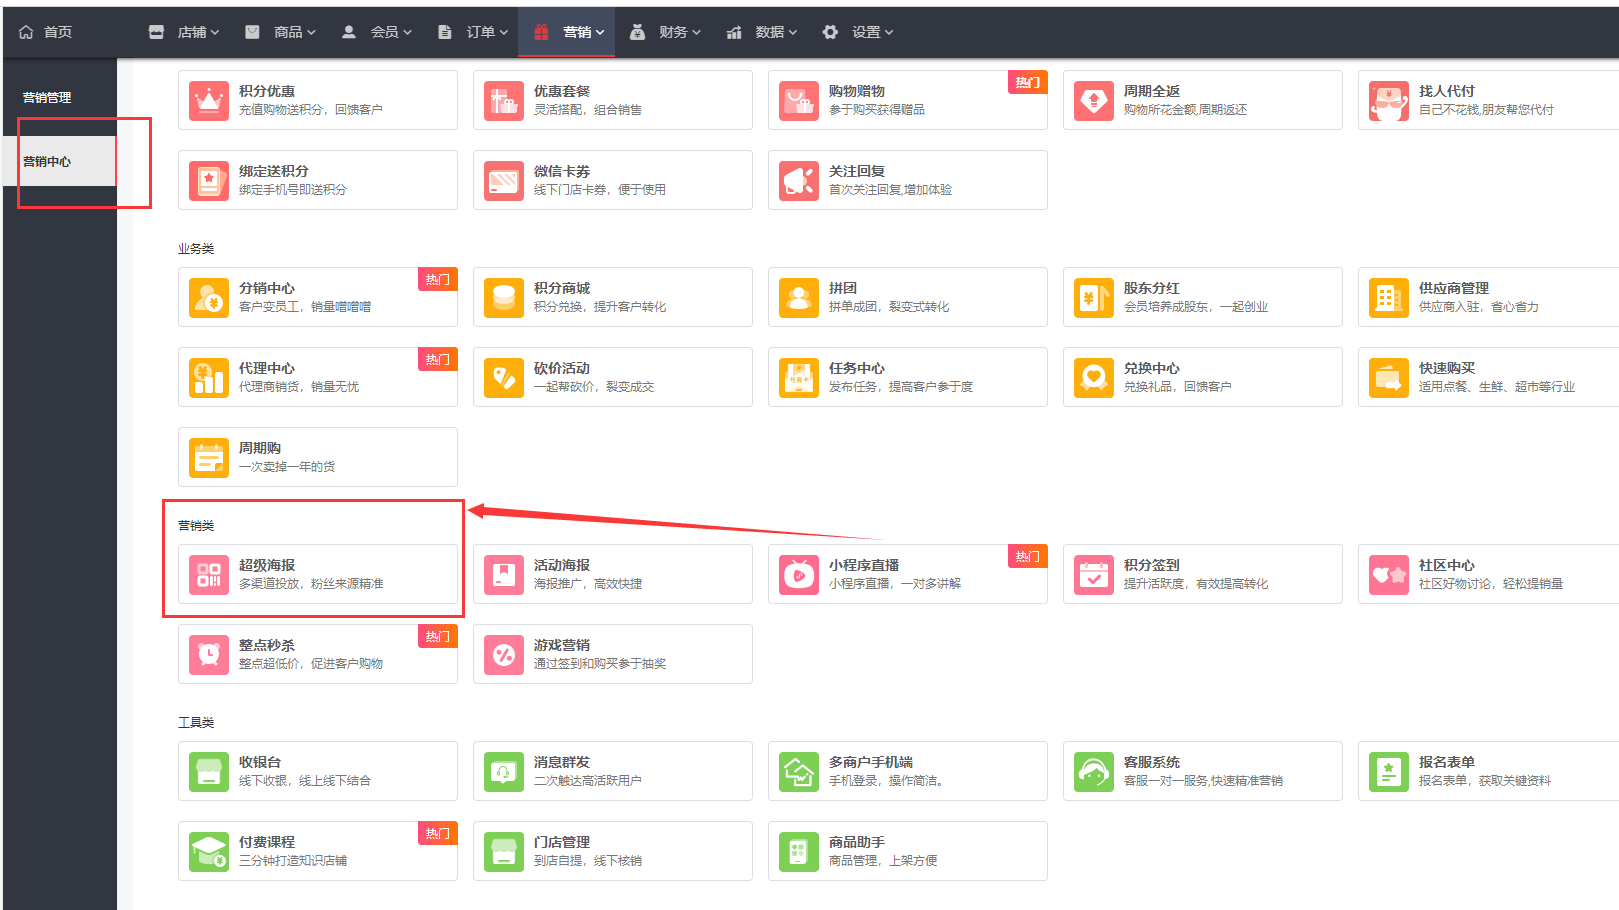Click description text 兑换礼品，回馈客户
The image size is (1619, 910).
click(x=1178, y=387)
